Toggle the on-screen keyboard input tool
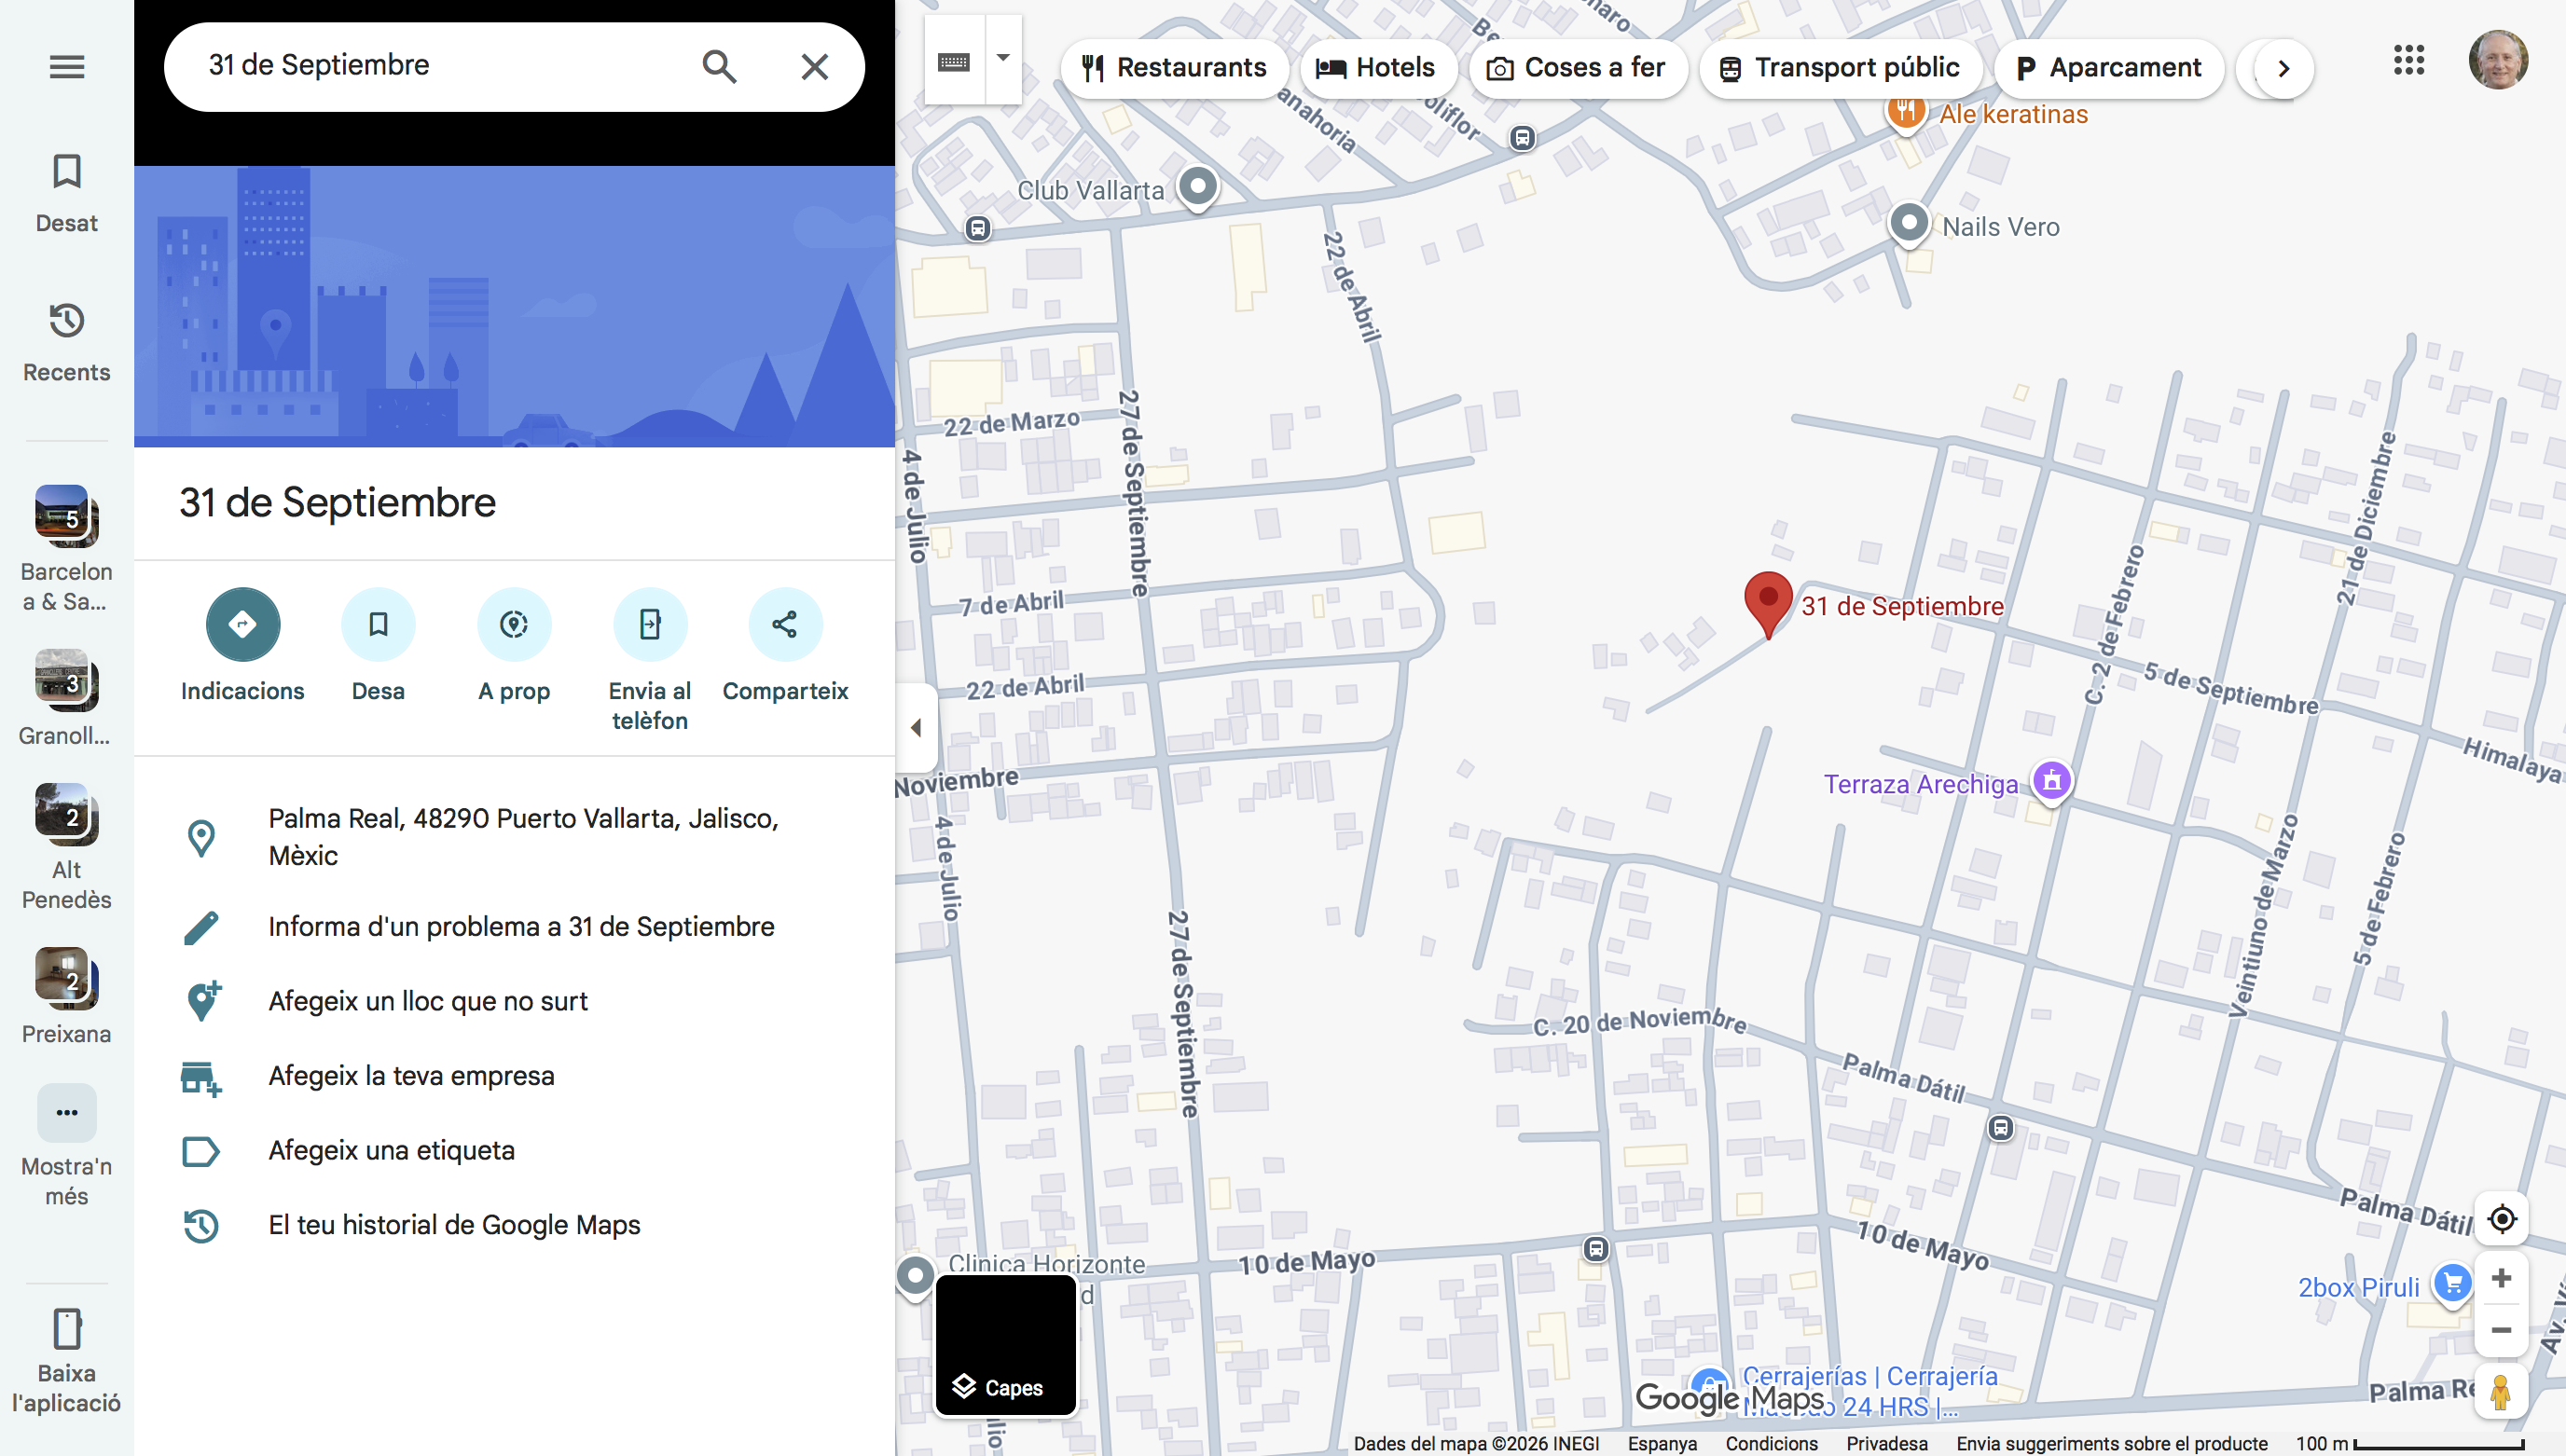Viewport: 2566px width, 1456px height. pyautogui.click(x=954, y=62)
